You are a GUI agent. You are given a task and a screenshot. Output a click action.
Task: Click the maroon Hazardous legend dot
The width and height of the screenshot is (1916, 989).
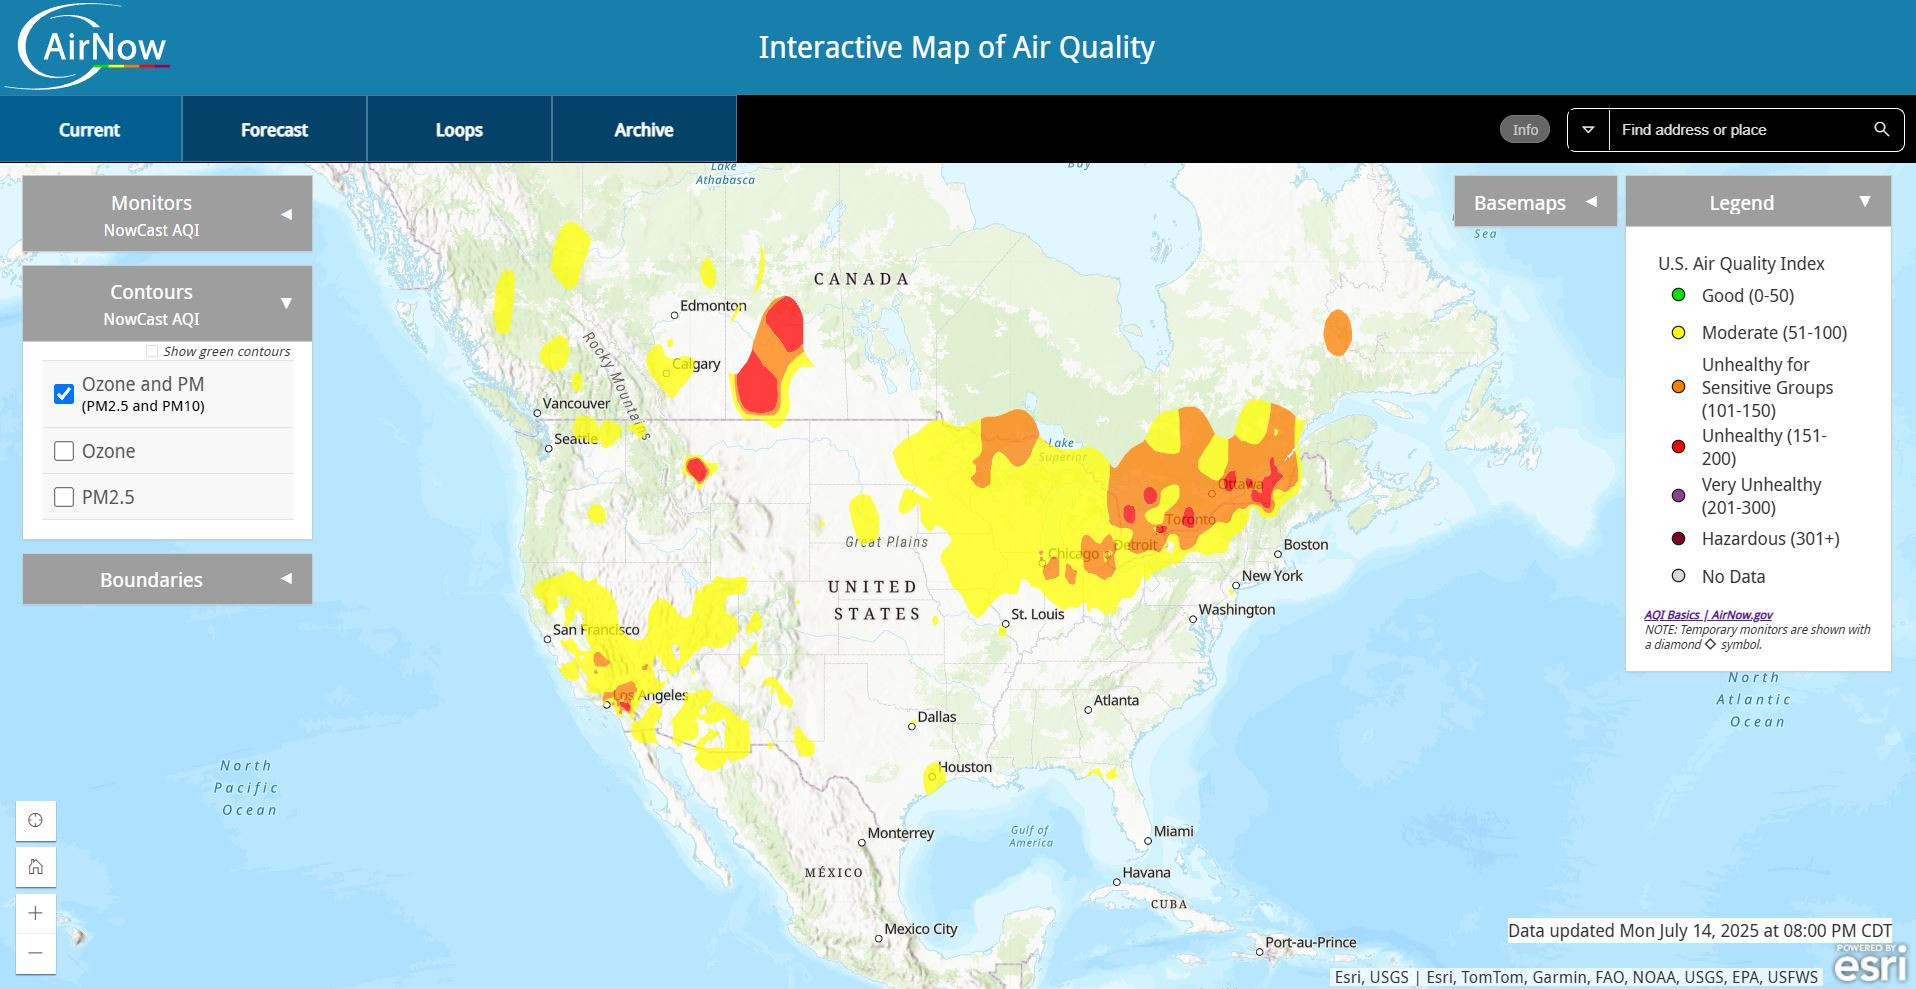1679,538
